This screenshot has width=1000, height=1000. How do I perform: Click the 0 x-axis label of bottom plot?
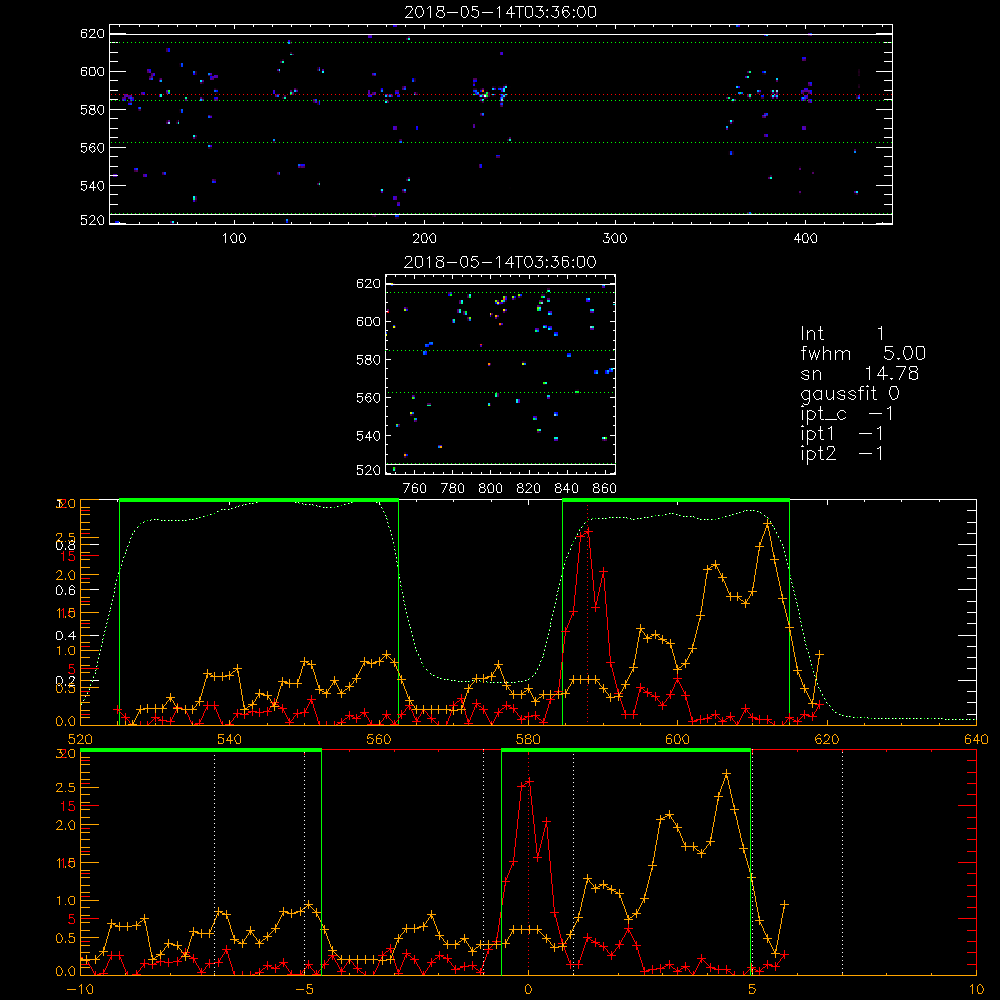(528, 989)
